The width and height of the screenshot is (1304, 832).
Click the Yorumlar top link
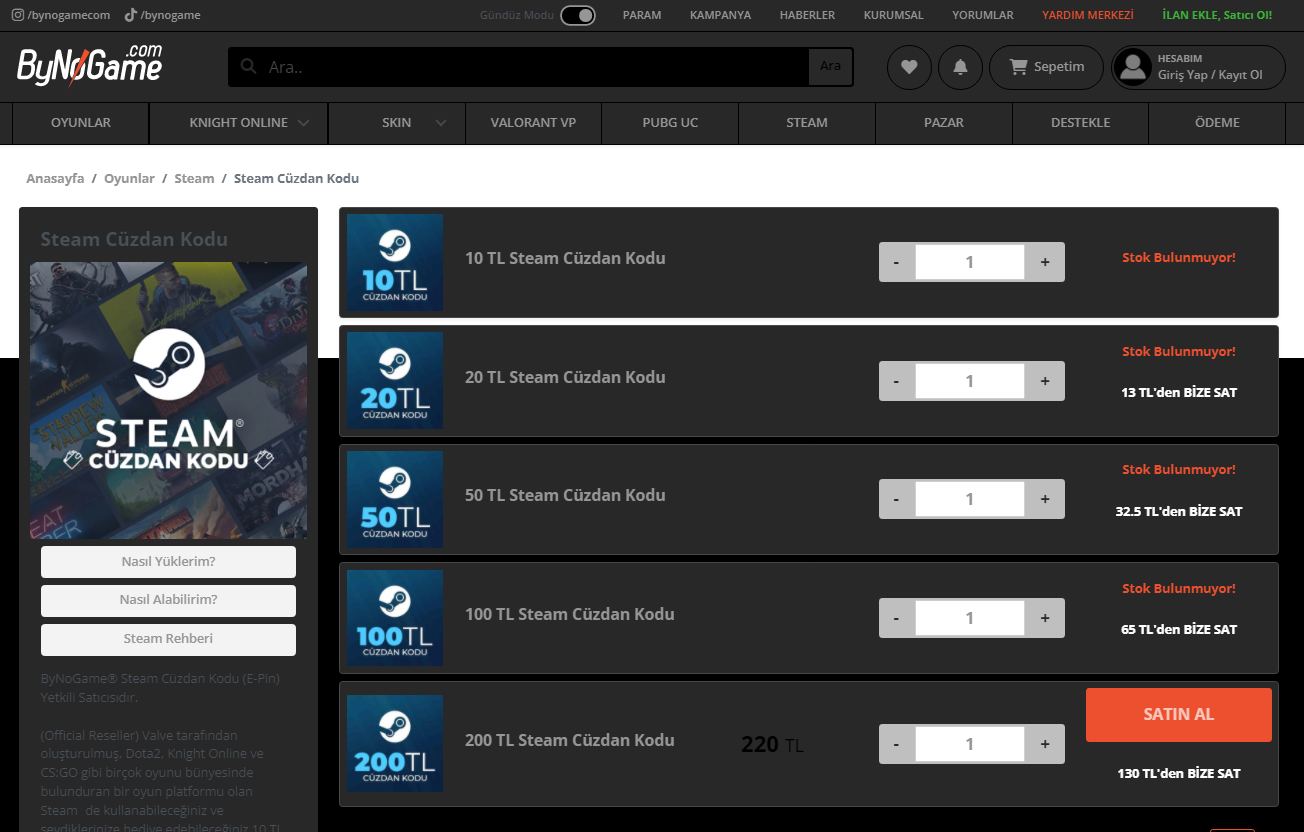coord(983,15)
